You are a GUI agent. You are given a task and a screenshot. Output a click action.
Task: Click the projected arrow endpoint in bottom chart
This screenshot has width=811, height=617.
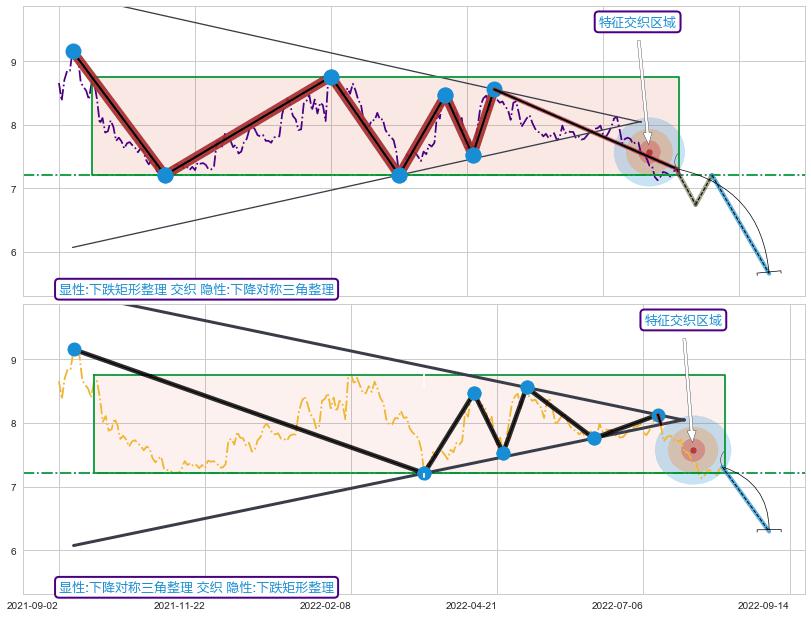[768, 530]
